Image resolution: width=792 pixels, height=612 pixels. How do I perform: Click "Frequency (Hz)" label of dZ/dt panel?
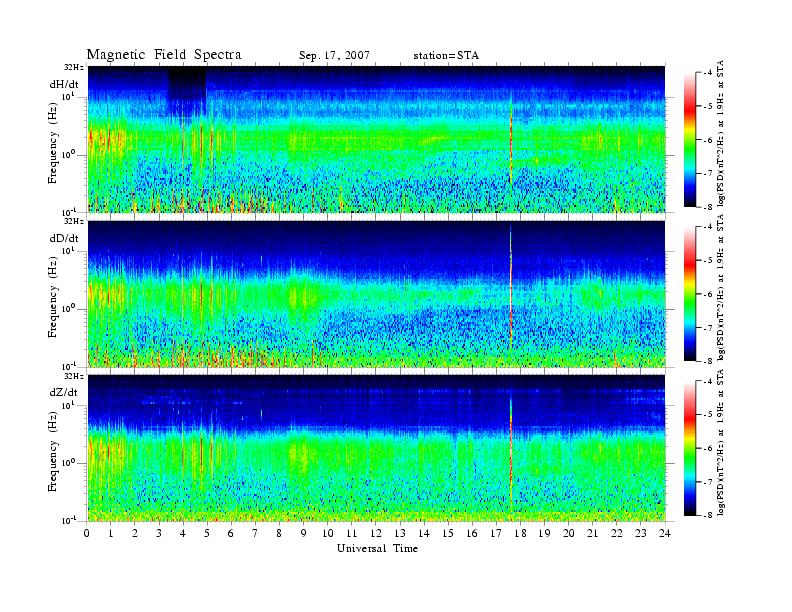(x=53, y=451)
